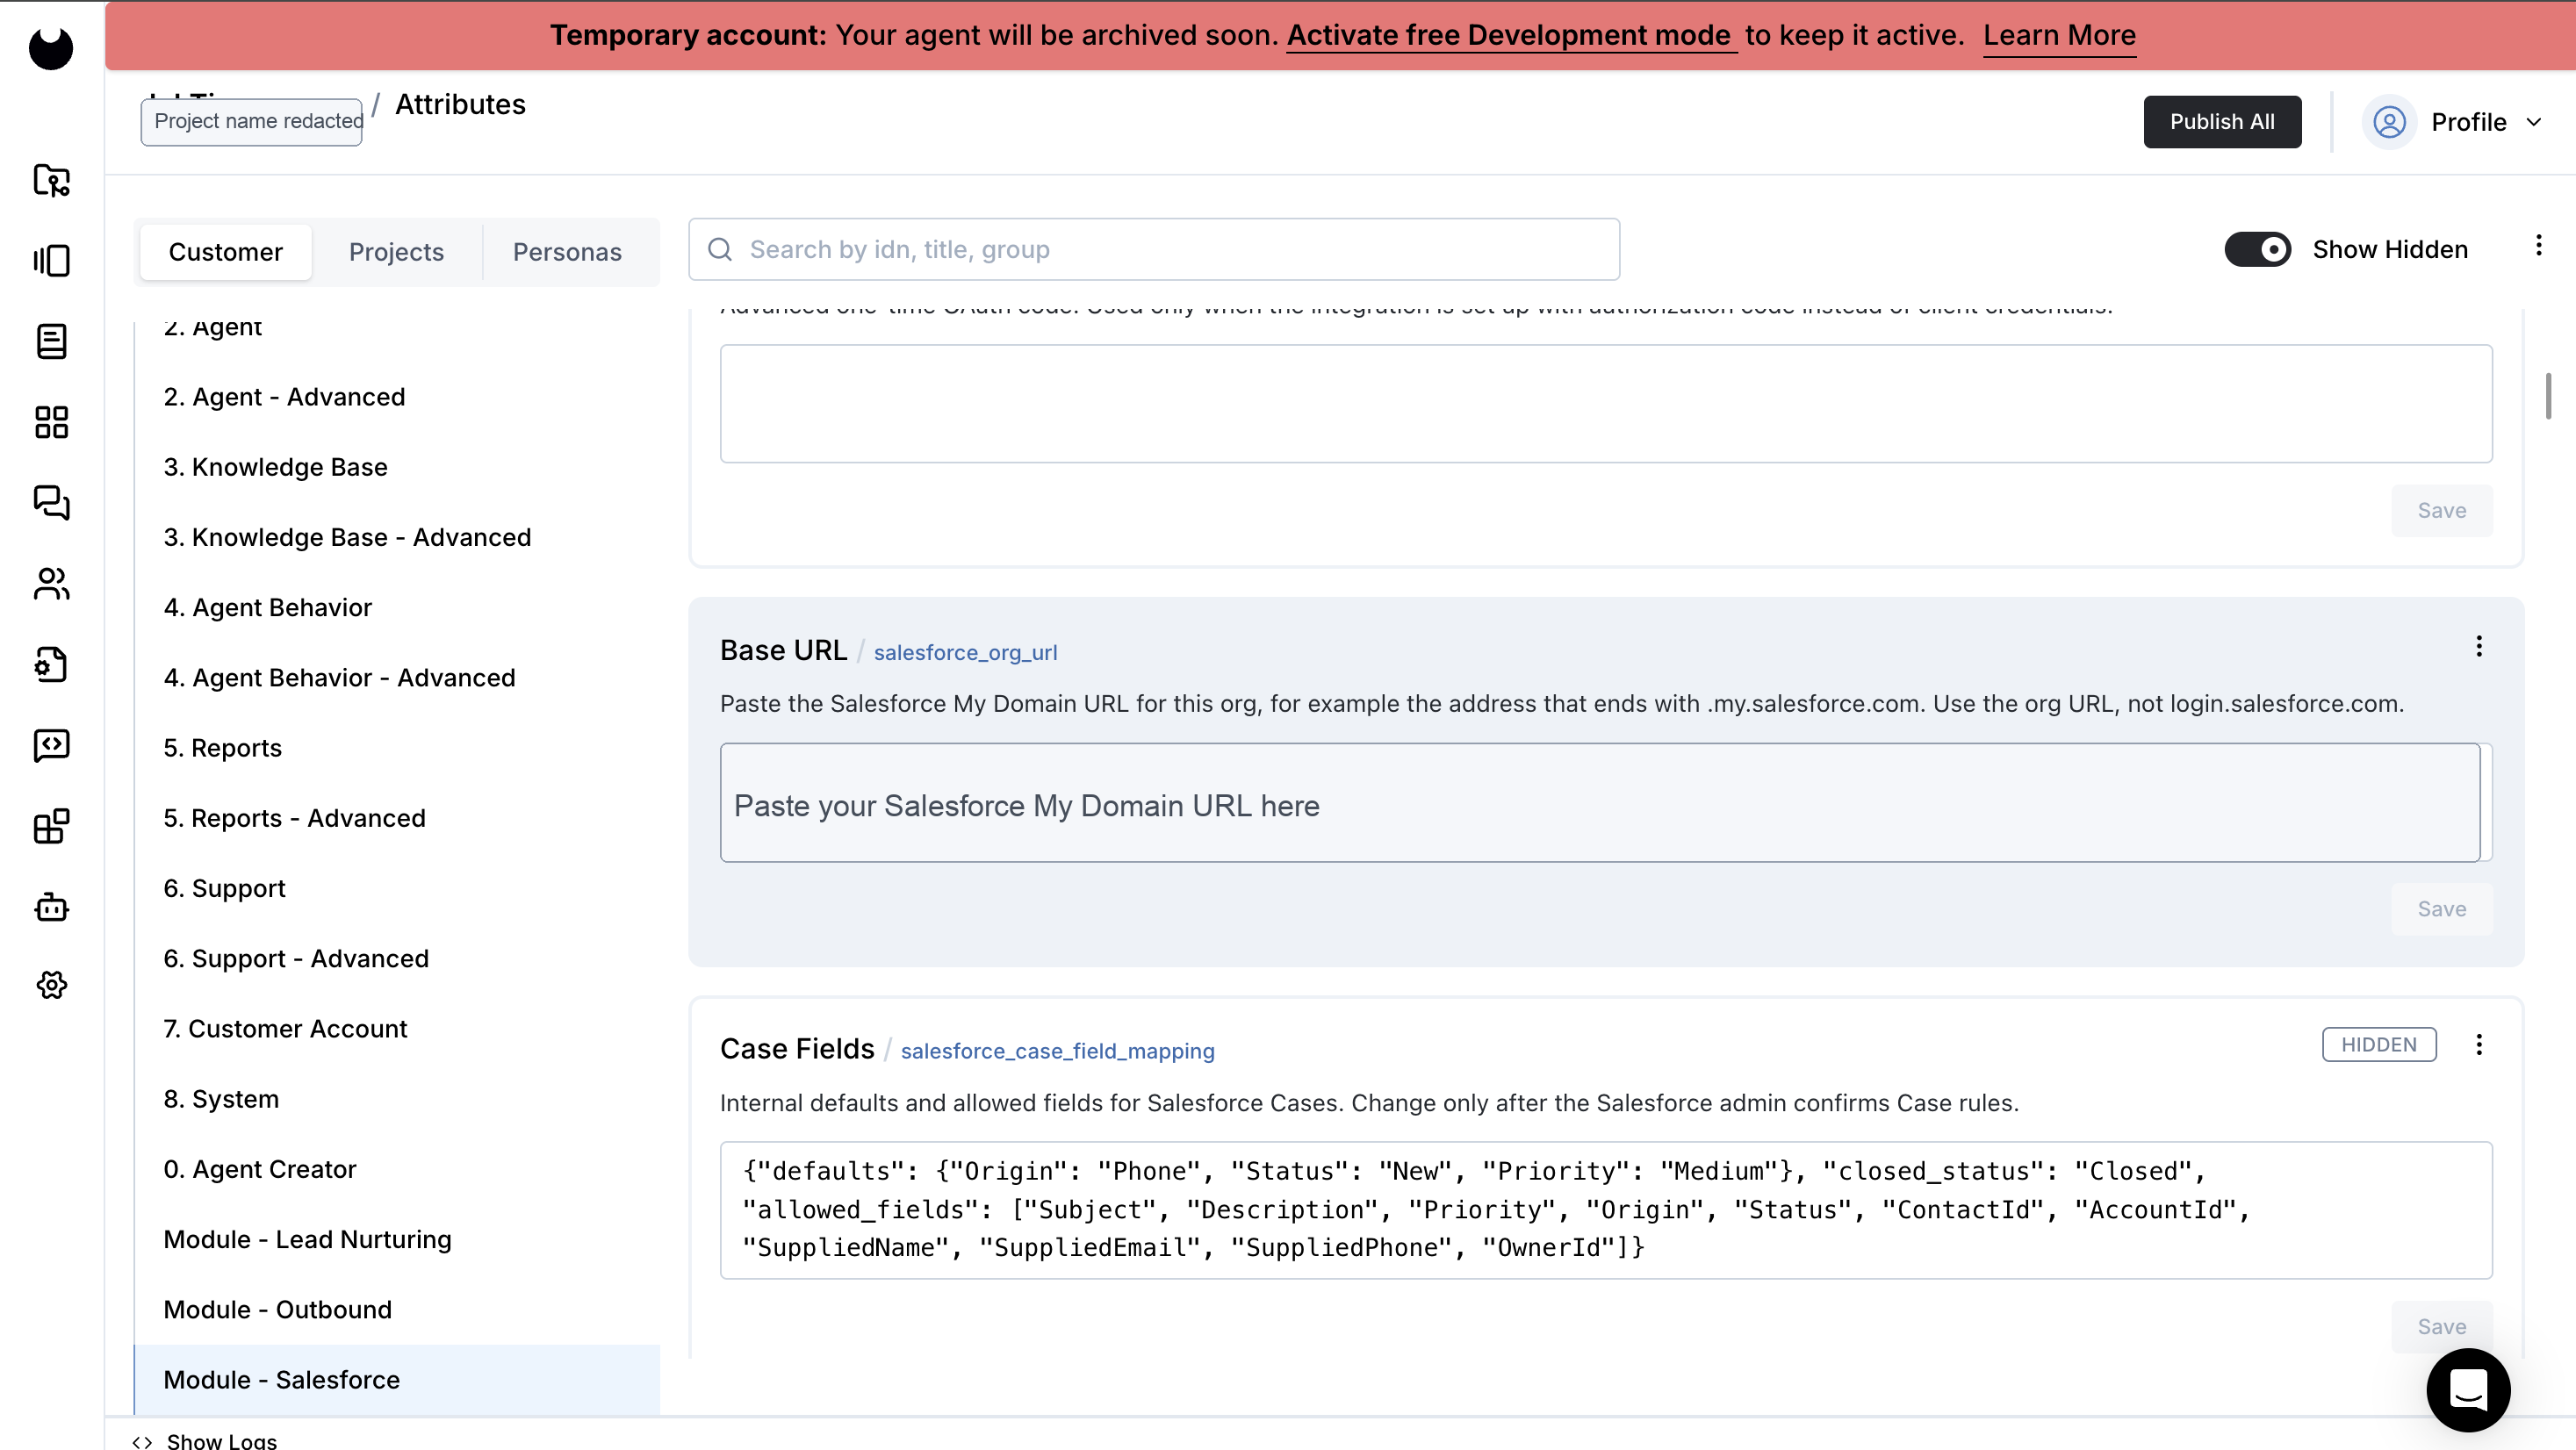2576x1450 pixels.
Task: Open the gear settings icon in the sidebar
Action: [51, 985]
